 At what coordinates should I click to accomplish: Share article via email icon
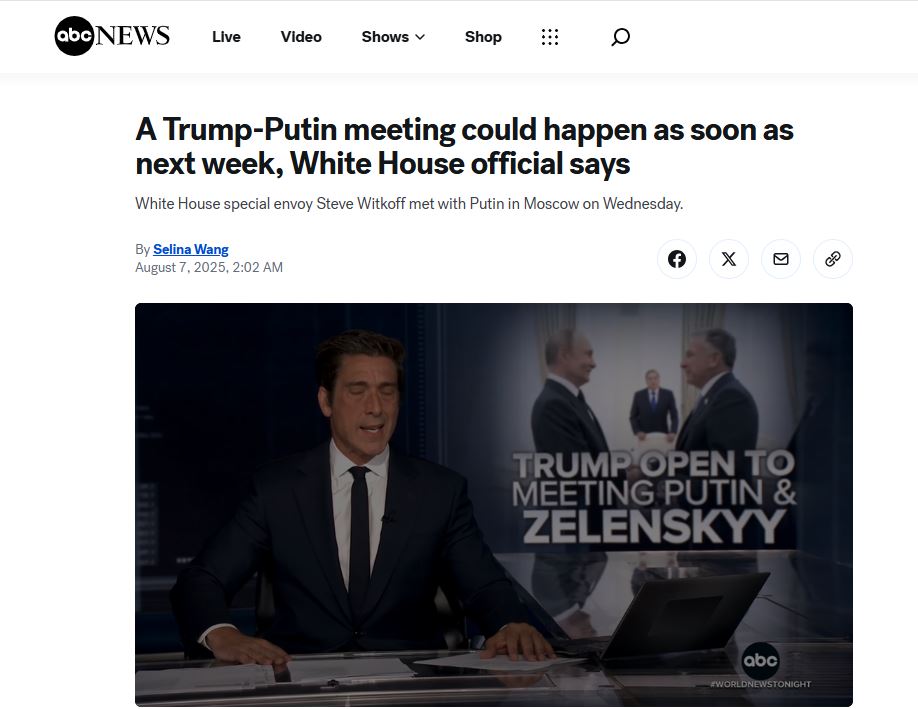click(x=781, y=259)
